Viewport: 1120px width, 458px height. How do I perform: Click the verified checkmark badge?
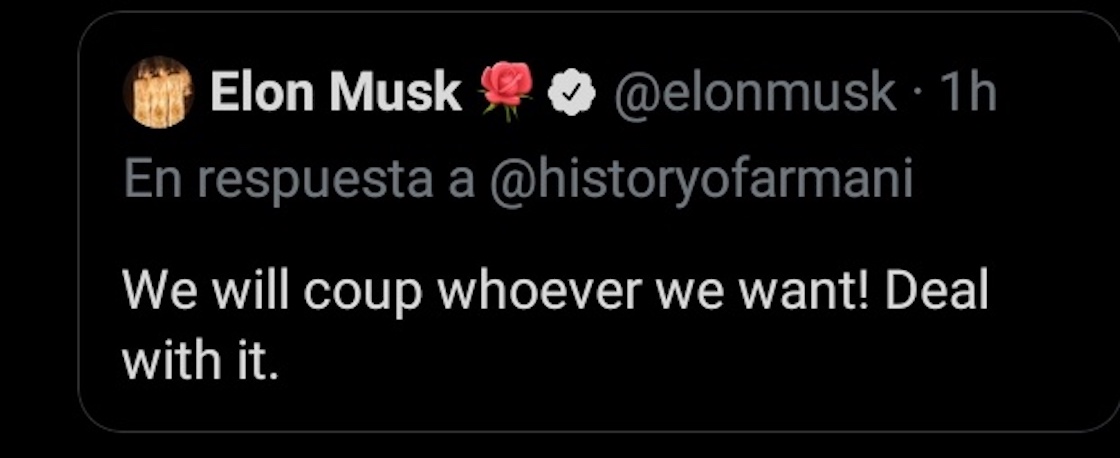573,93
